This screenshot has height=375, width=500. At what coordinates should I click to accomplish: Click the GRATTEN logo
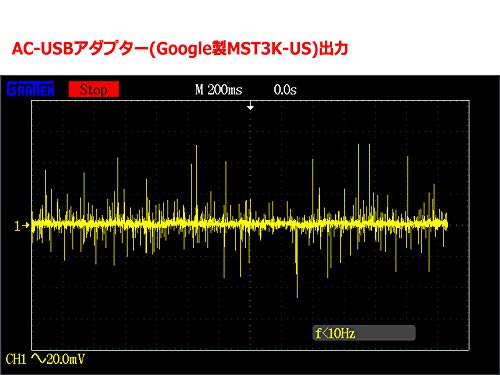coord(31,89)
